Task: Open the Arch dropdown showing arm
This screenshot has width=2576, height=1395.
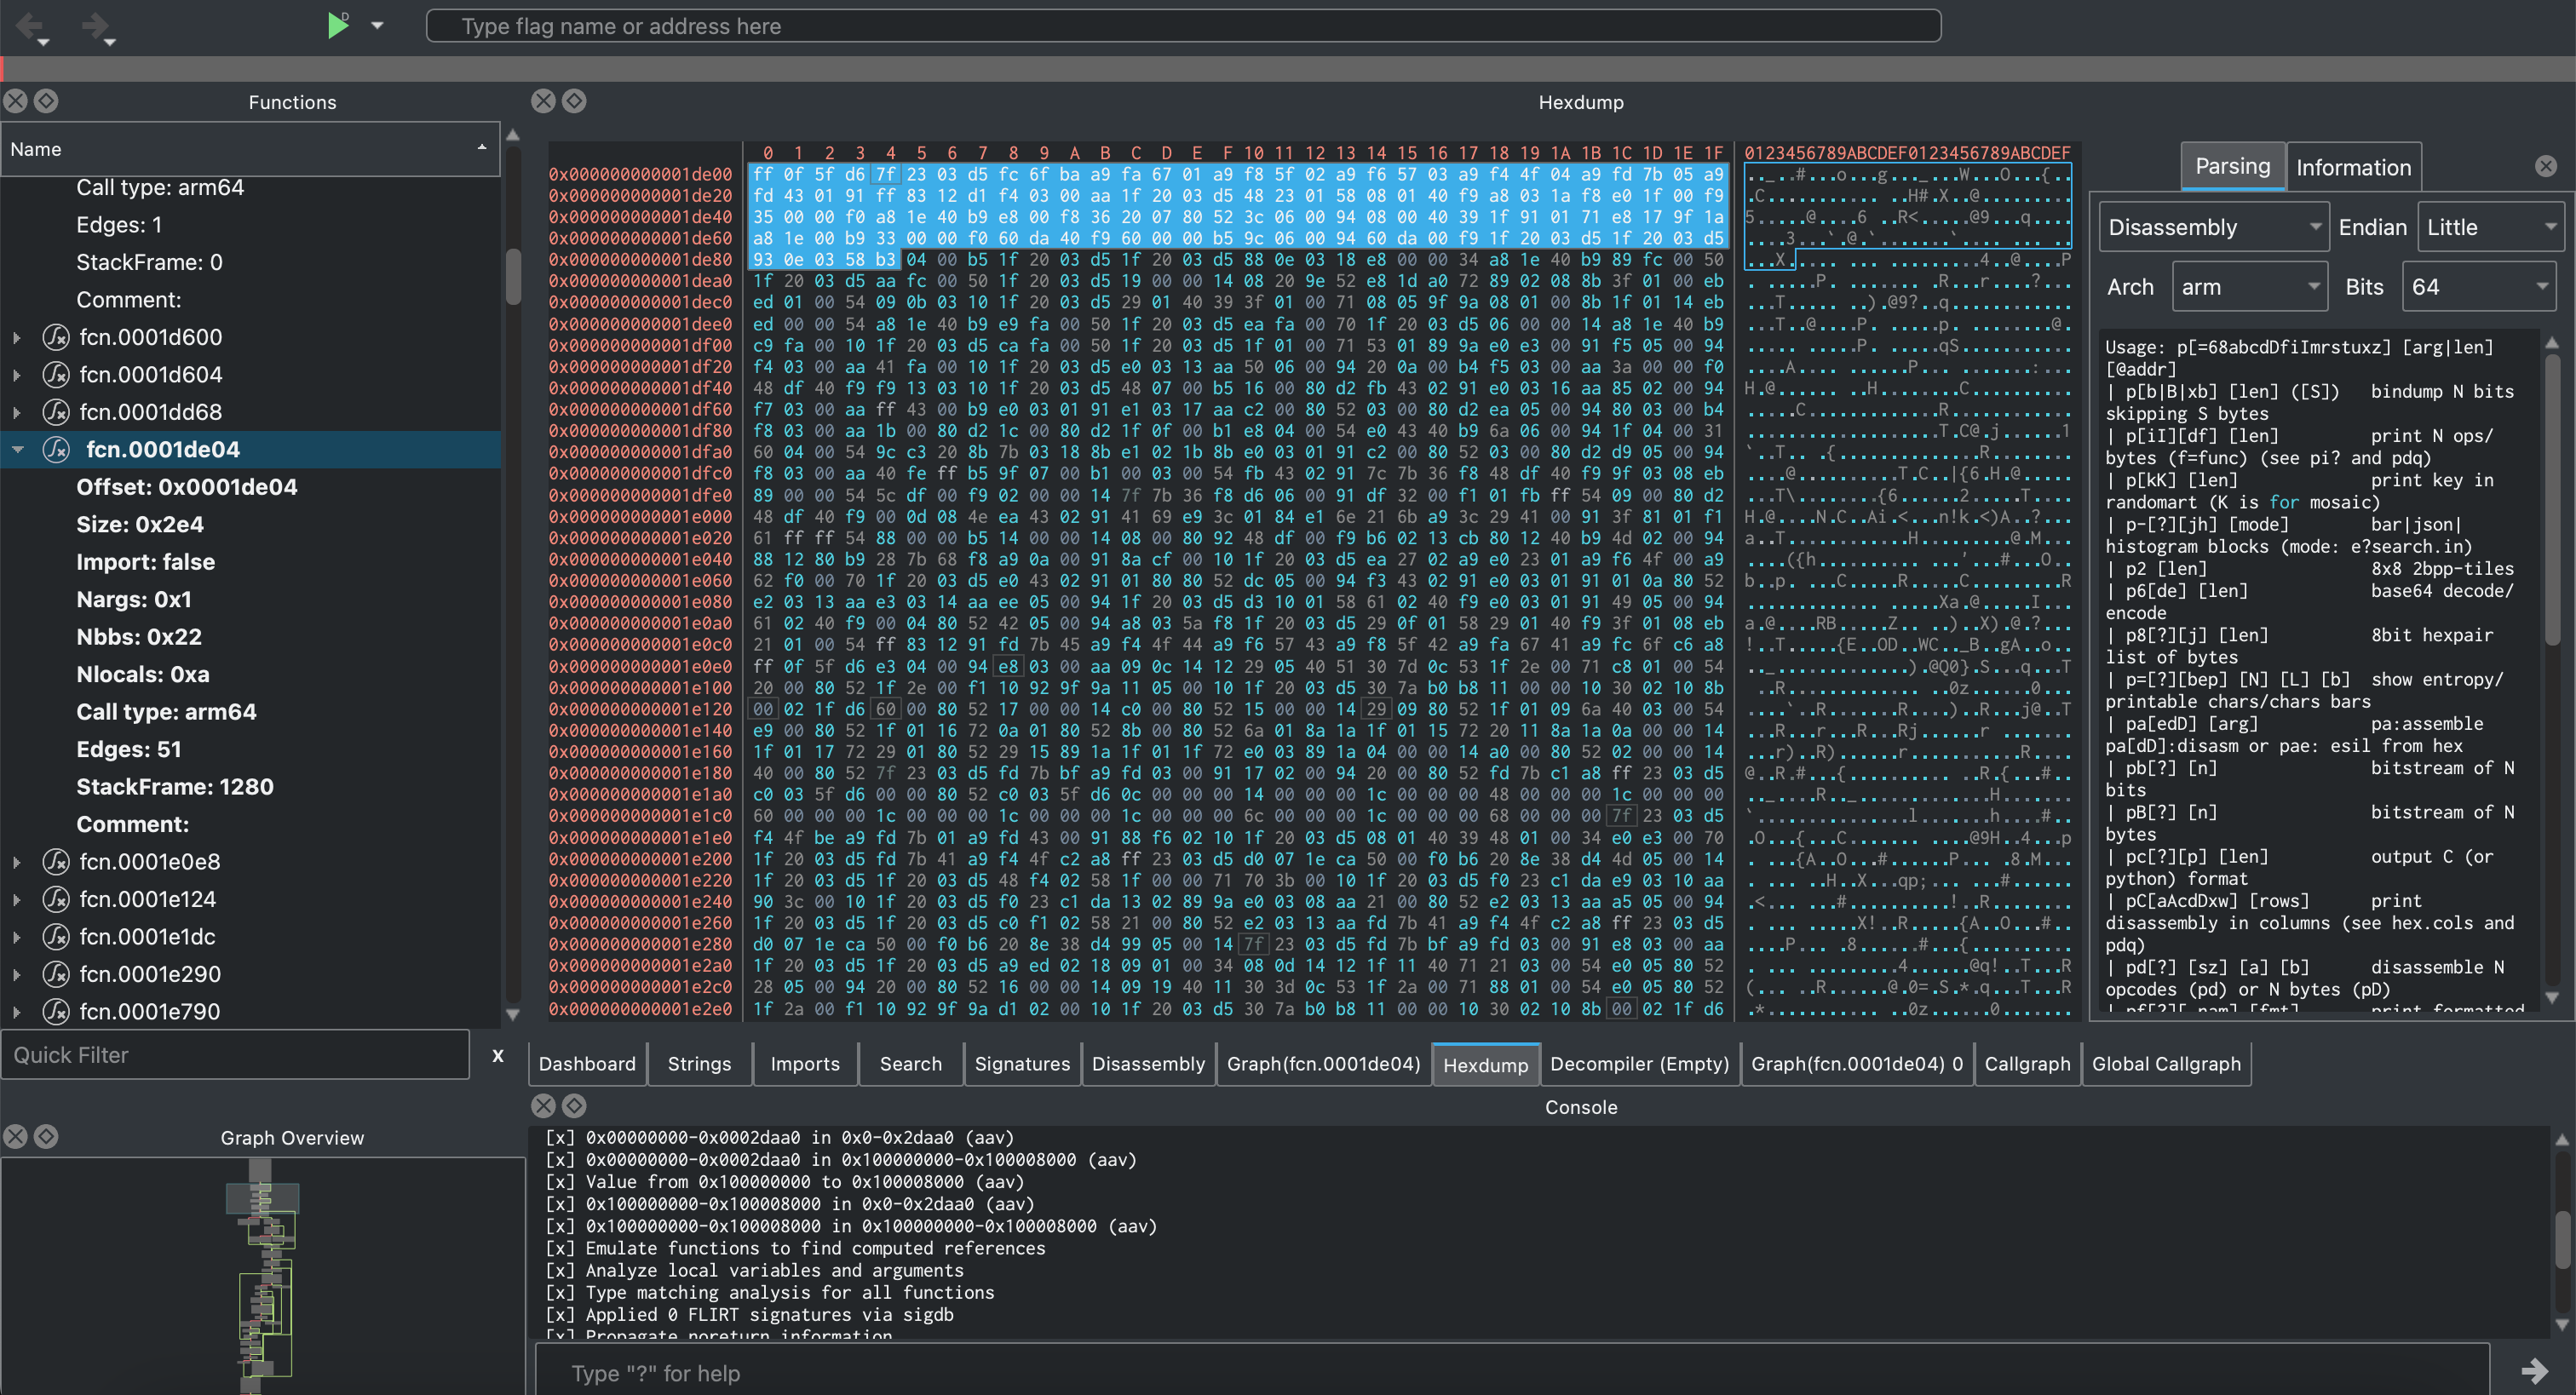Action: click(2250, 286)
